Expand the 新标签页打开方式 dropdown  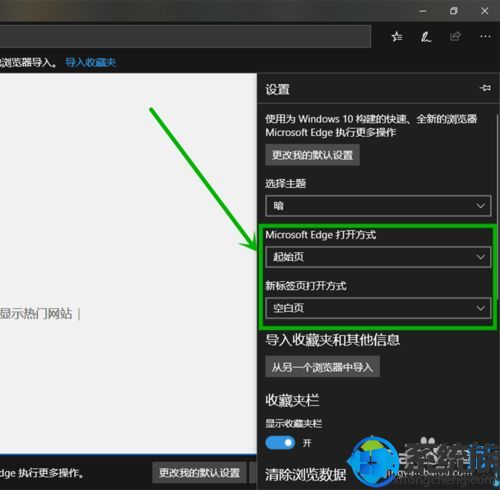click(x=378, y=308)
